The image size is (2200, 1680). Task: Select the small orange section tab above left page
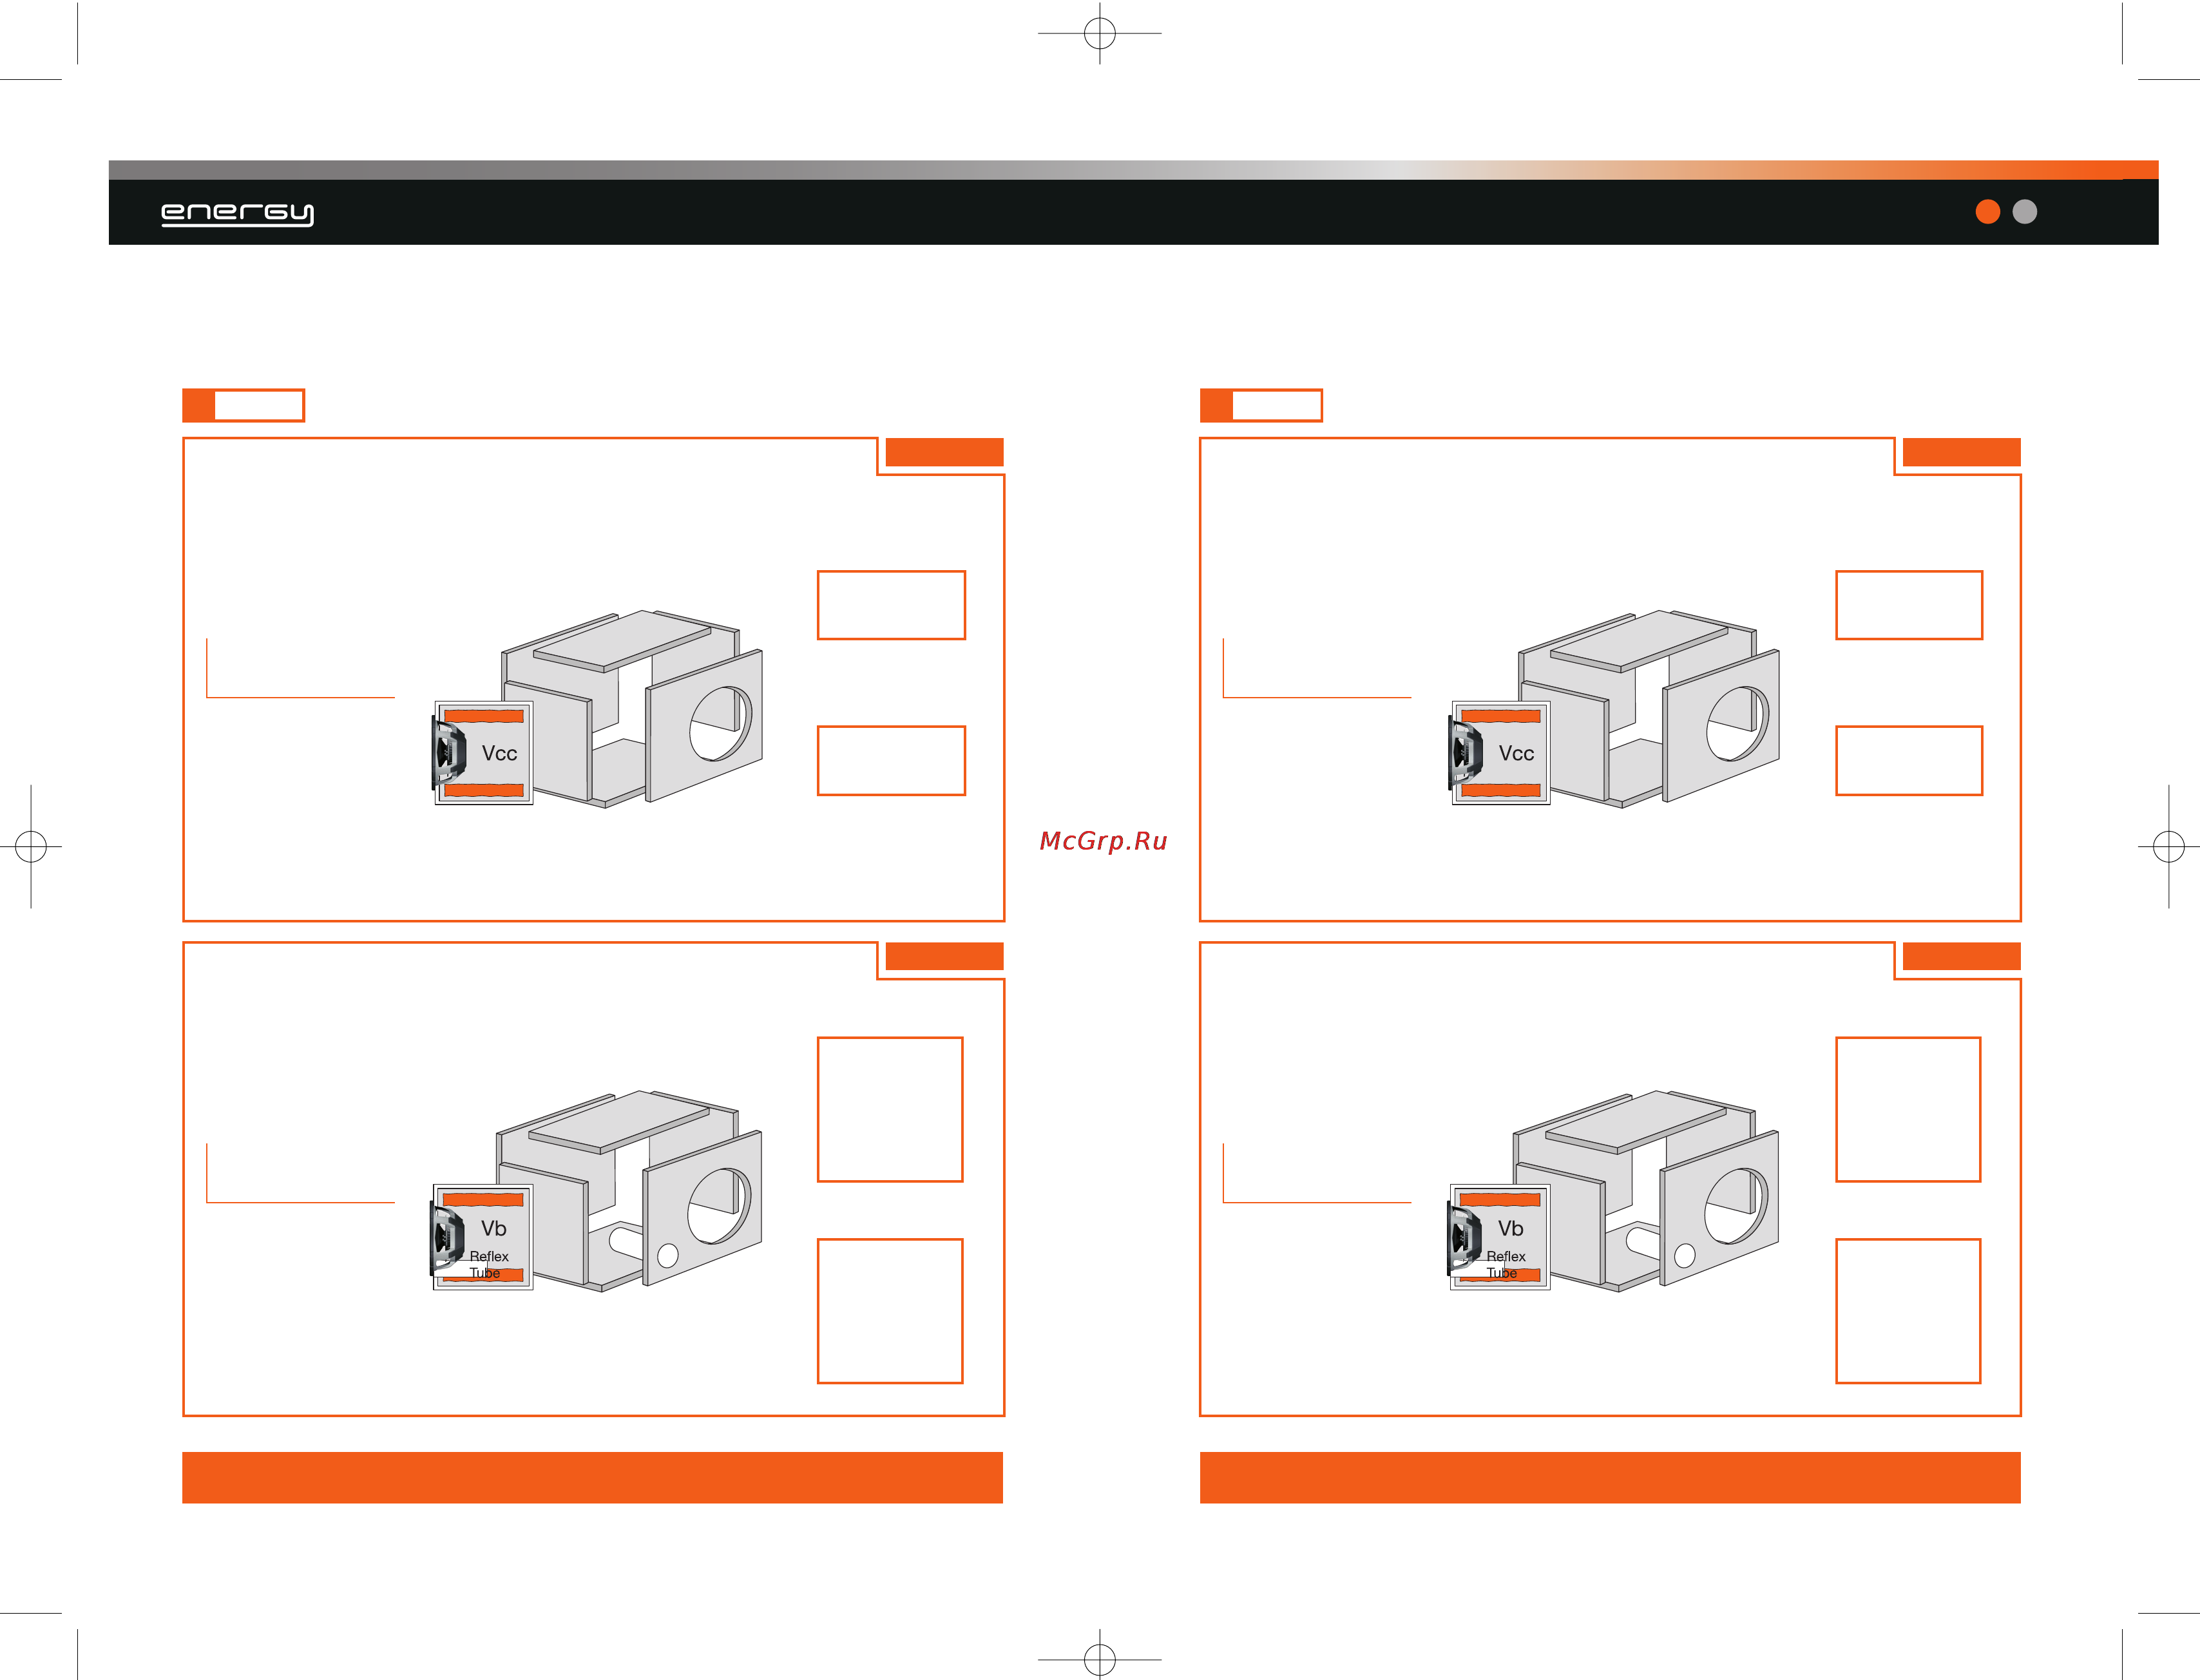point(243,405)
